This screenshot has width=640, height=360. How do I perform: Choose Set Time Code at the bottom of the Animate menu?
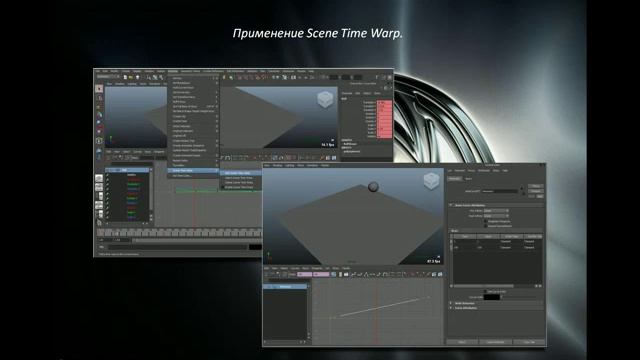point(193,176)
